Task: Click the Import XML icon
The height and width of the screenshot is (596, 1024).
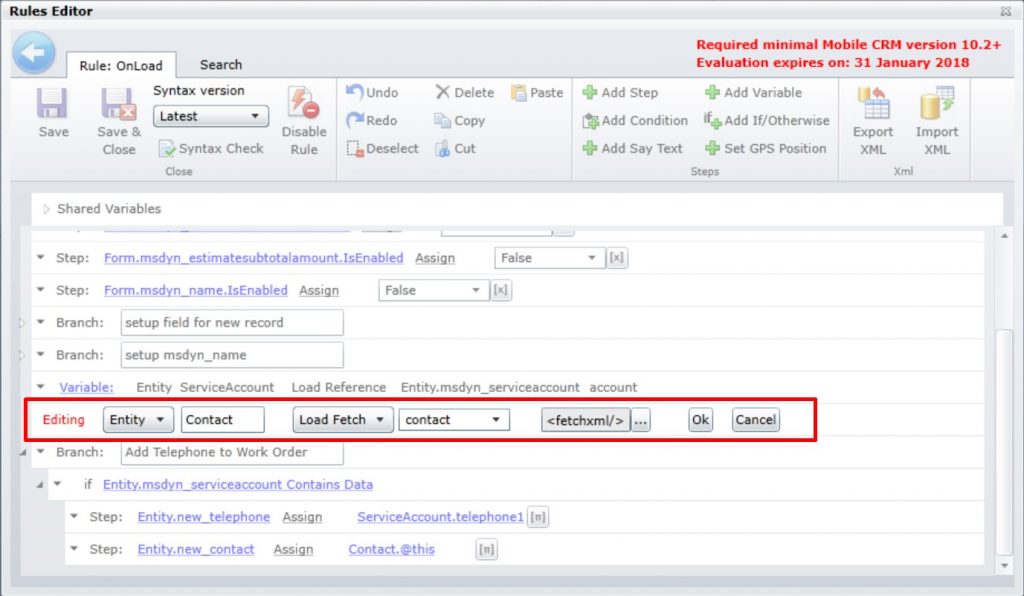Action: (937, 118)
